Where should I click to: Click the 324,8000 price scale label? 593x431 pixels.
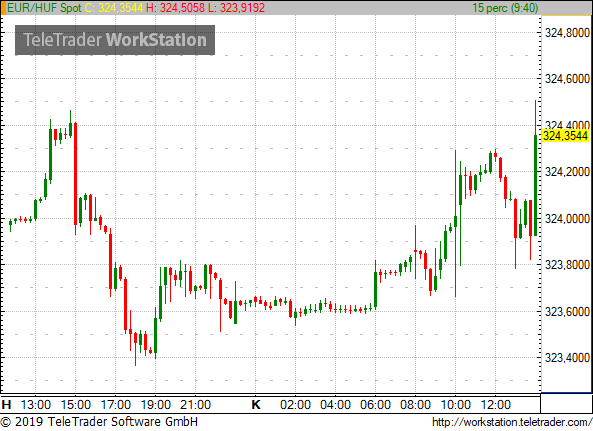click(x=567, y=33)
